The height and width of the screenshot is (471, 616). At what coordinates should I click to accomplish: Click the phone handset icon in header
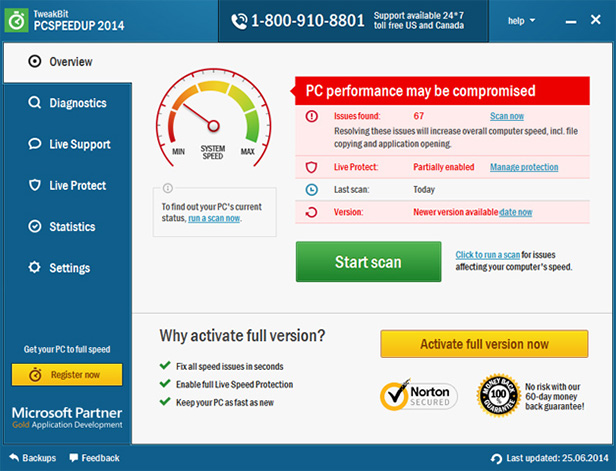(239, 21)
